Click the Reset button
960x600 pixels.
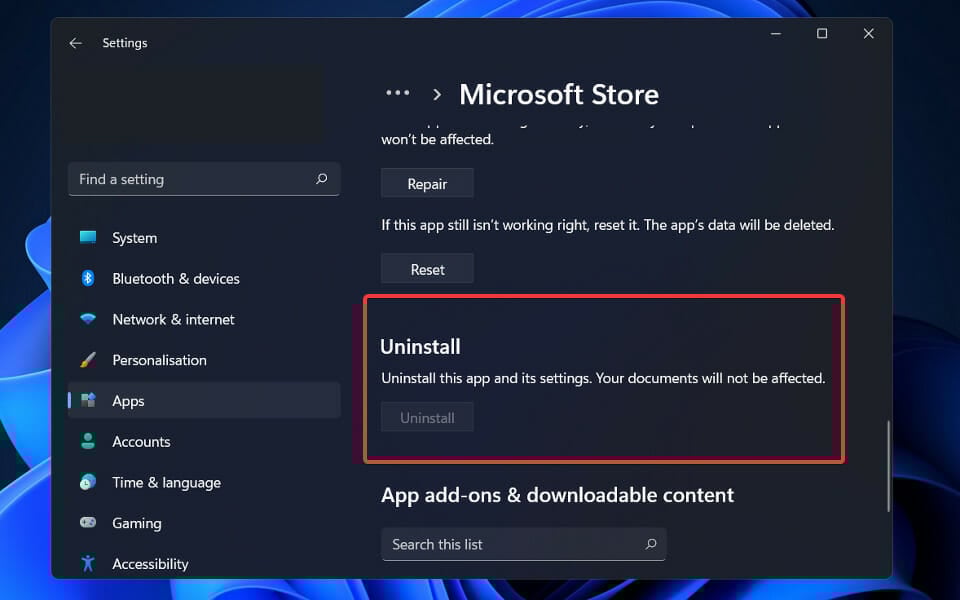pyautogui.click(x=427, y=269)
